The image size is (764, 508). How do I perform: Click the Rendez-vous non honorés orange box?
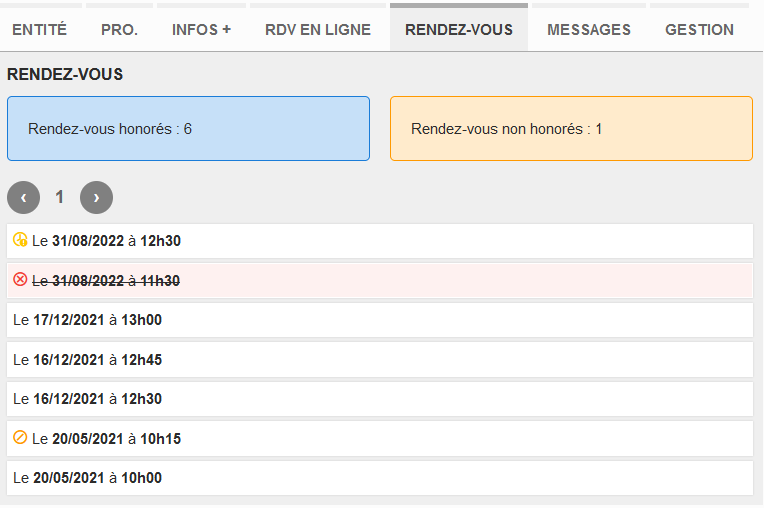pos(572,129)
